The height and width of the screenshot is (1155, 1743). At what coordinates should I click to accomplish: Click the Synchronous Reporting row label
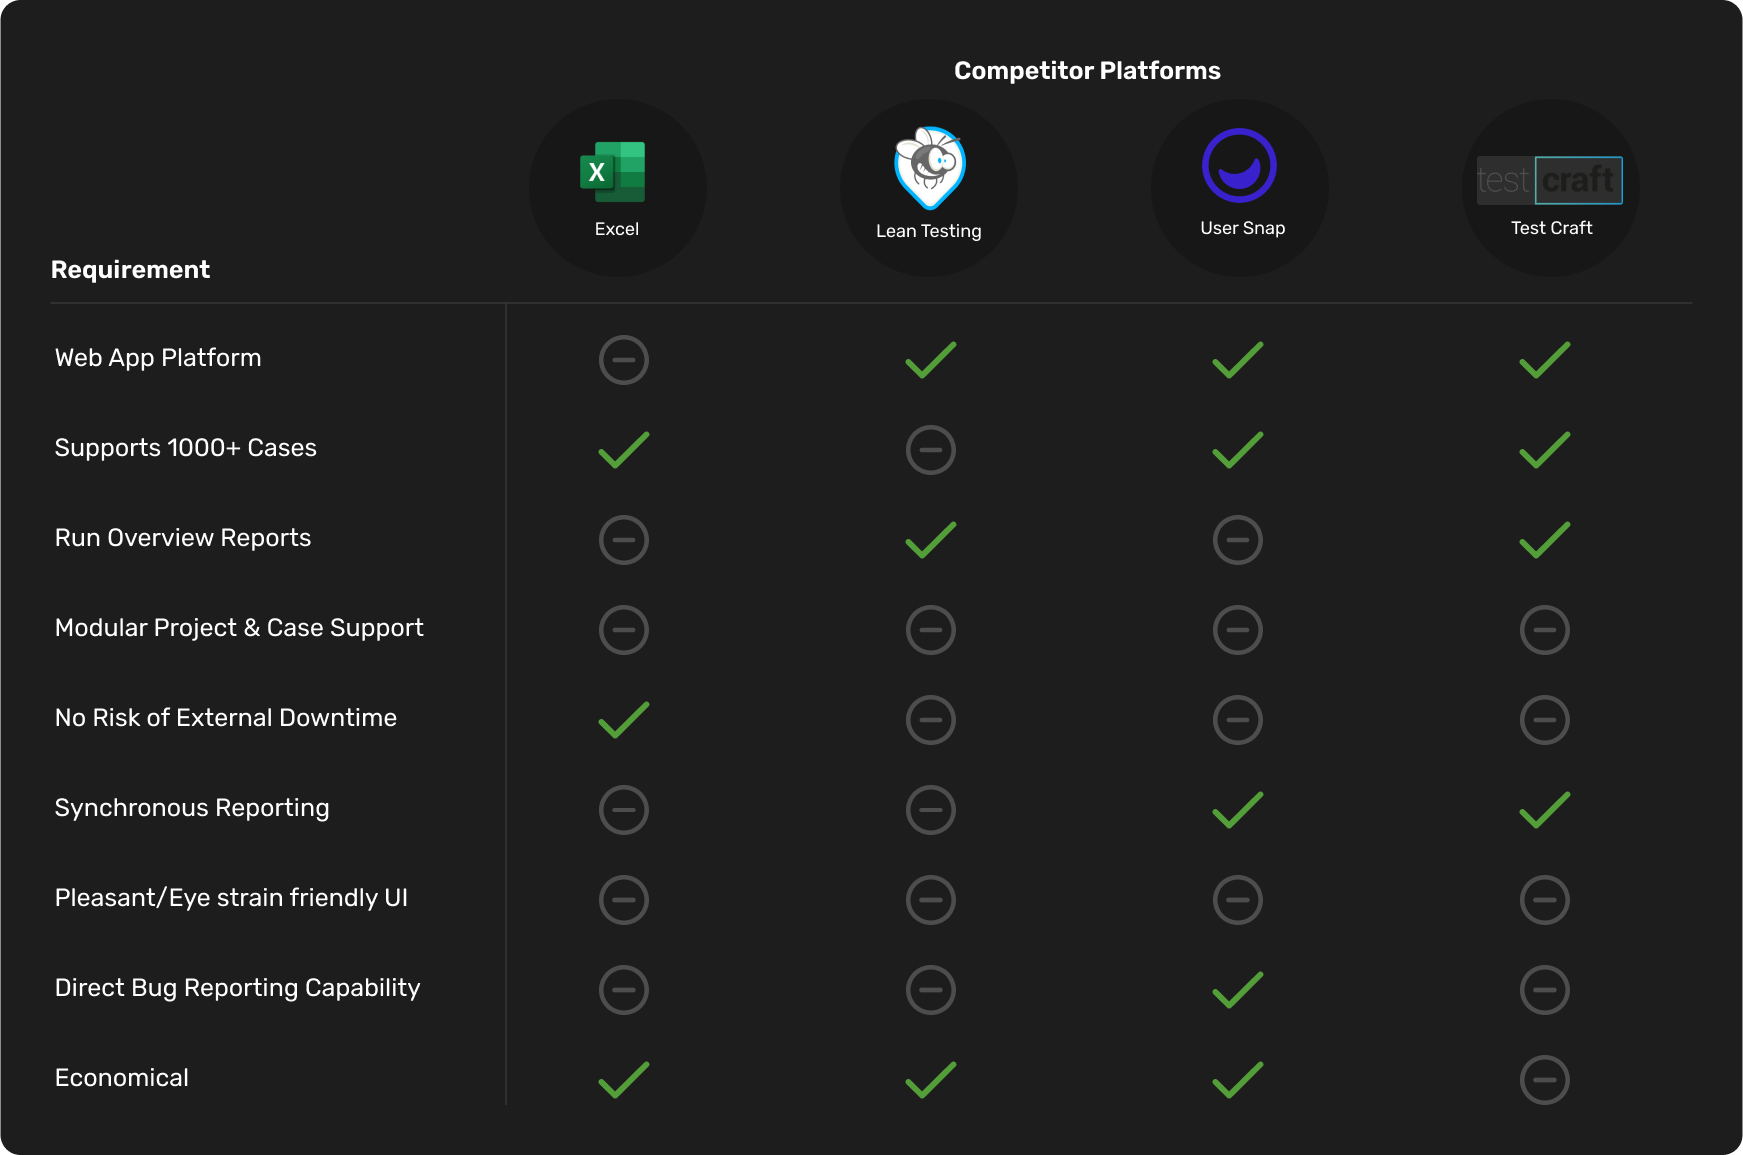(192, 808)
